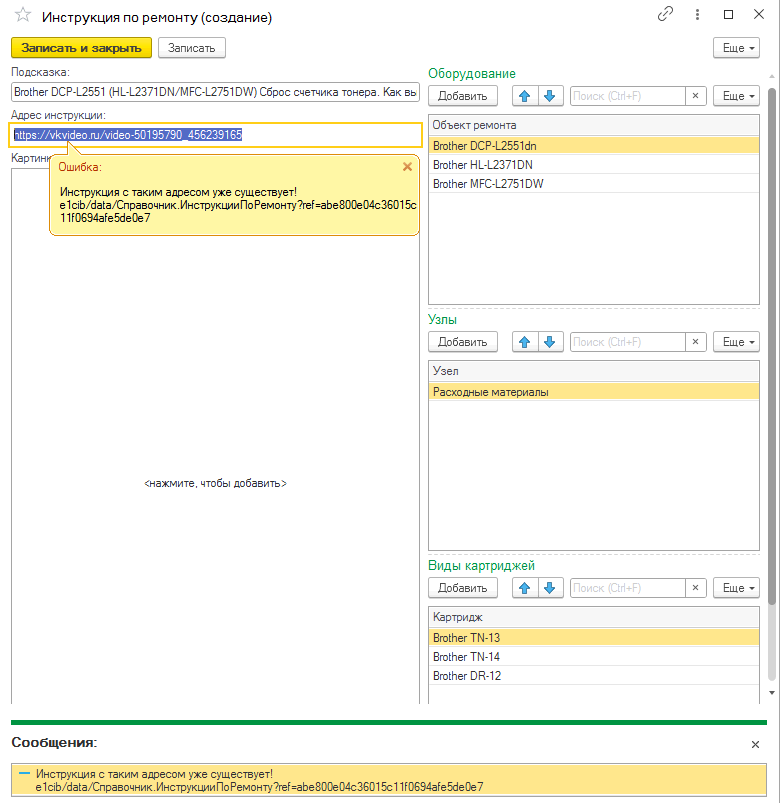Add a cartridge with Добавить button
Screen dimensions: 780x803
coord(463,588)
